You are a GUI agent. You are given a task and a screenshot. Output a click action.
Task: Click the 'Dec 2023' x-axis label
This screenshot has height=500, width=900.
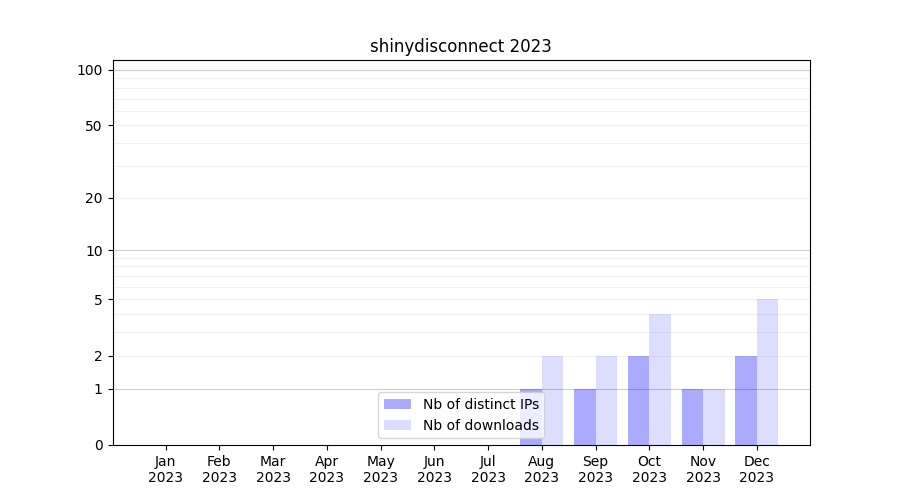coord(757,469)
